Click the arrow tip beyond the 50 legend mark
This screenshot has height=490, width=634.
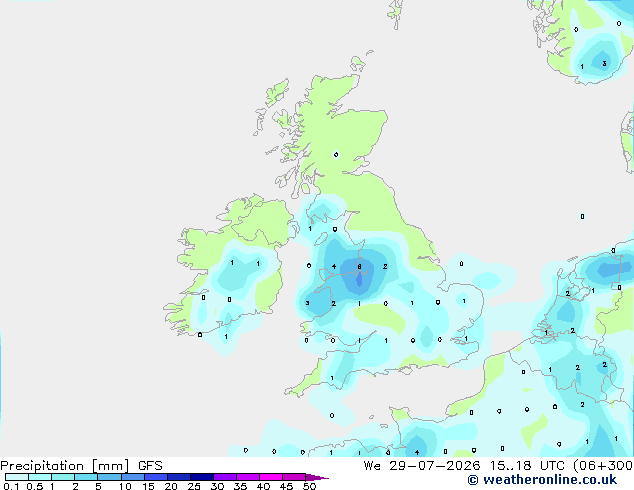(x=318, y=477)
